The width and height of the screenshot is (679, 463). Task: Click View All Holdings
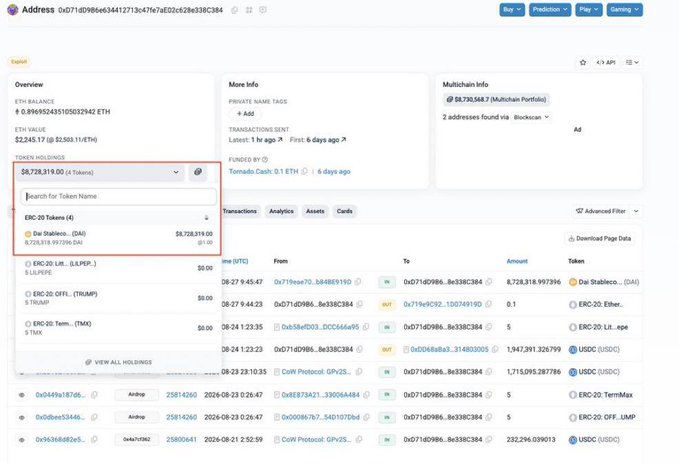click(x=118, y=362)
